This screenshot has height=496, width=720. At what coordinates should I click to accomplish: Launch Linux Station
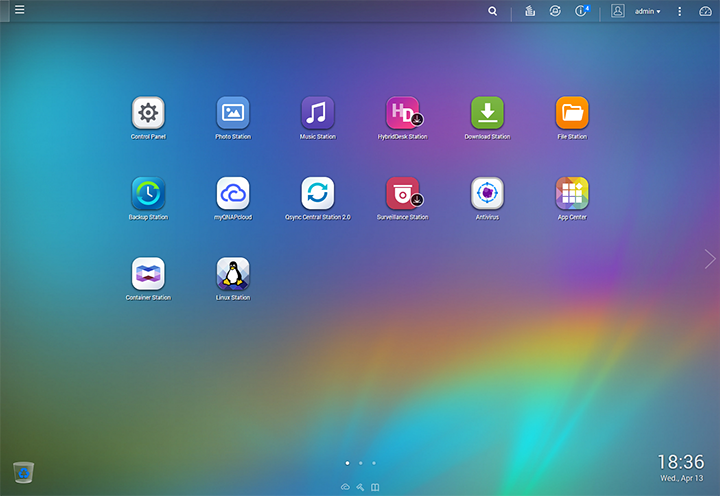coord(233,274)
